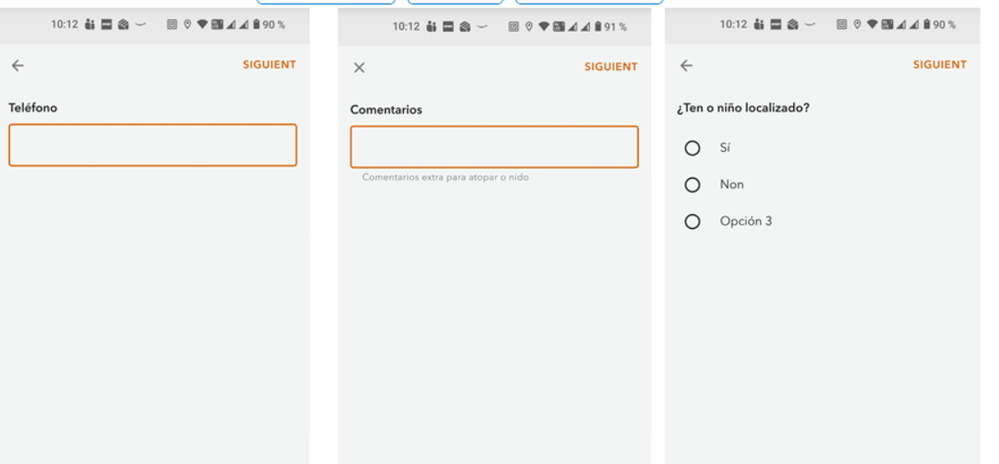
Task: Tap the Comentarios extra para atopar o niño hint
Action: [x=445, y=177]
